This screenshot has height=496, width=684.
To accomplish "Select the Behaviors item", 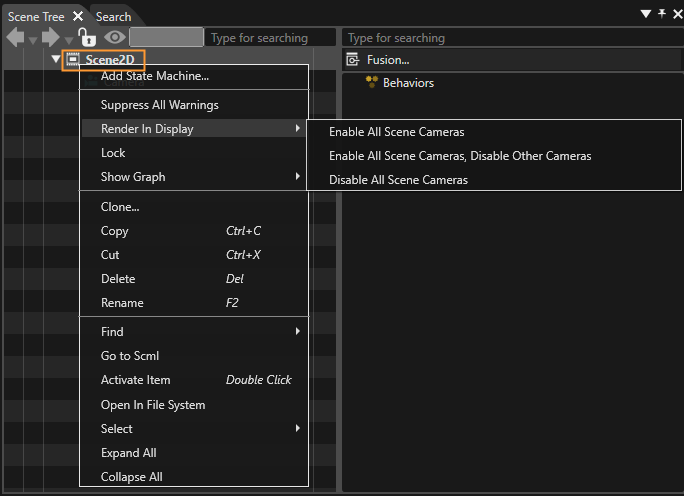I will (408, 83).
